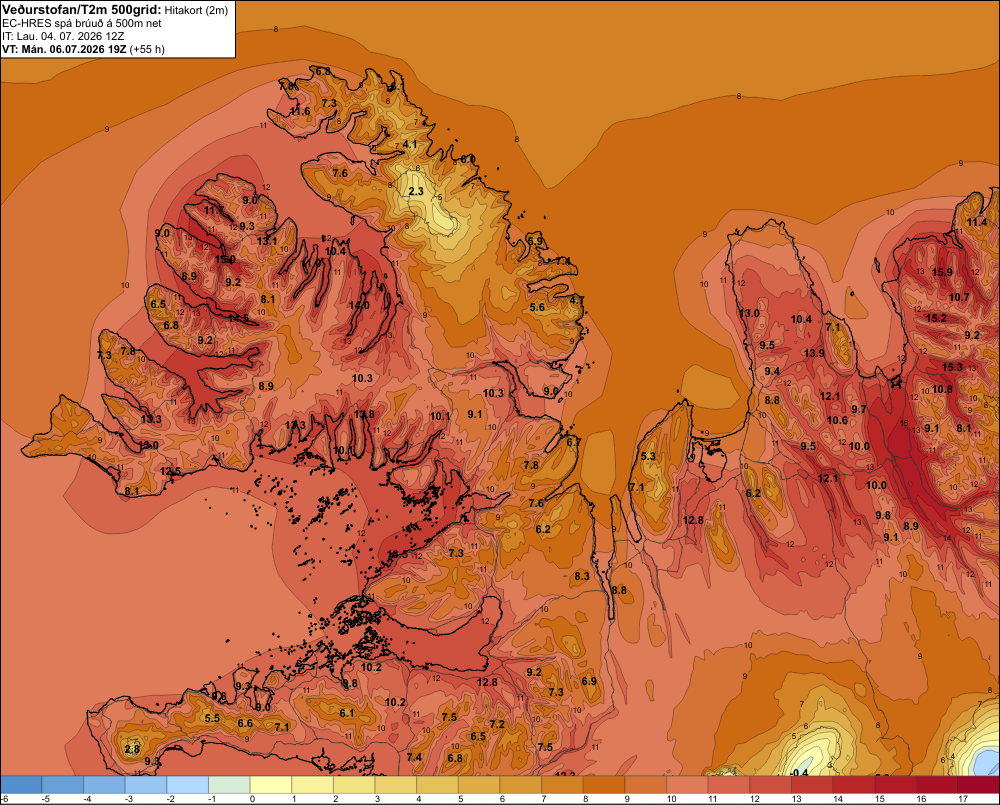Viewport: 1000px width, 805px height.
Task: Select the light blue swatch between -2 and -1
Action: [x=188, y=785]
